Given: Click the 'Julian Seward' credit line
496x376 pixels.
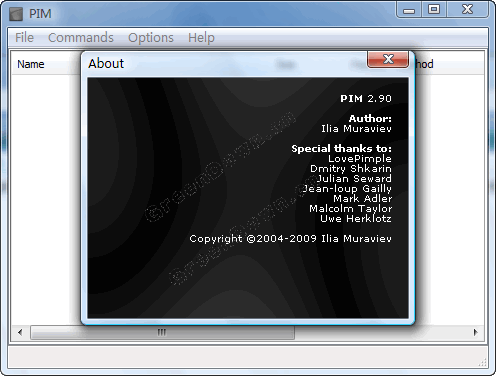Looking at the screenshot, I should pyautogui.click(x=354, y=179).
